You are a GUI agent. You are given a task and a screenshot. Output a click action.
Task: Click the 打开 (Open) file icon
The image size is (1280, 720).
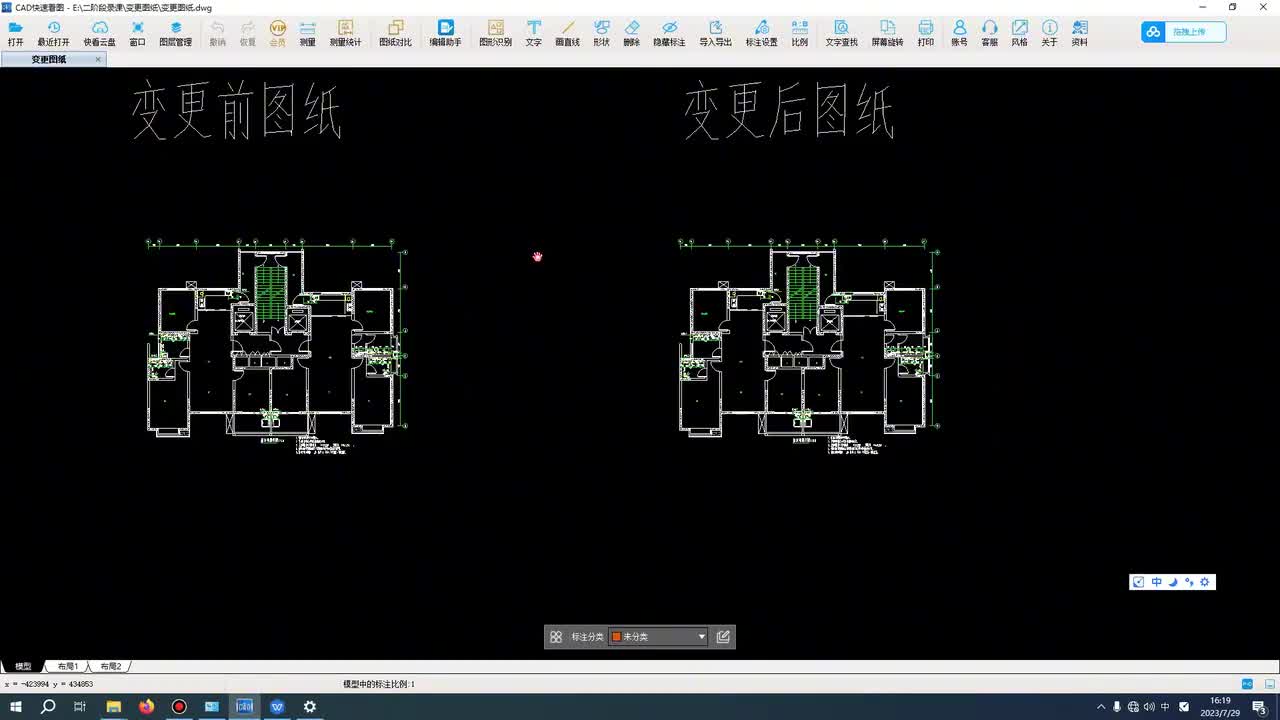tap(15, 33)
